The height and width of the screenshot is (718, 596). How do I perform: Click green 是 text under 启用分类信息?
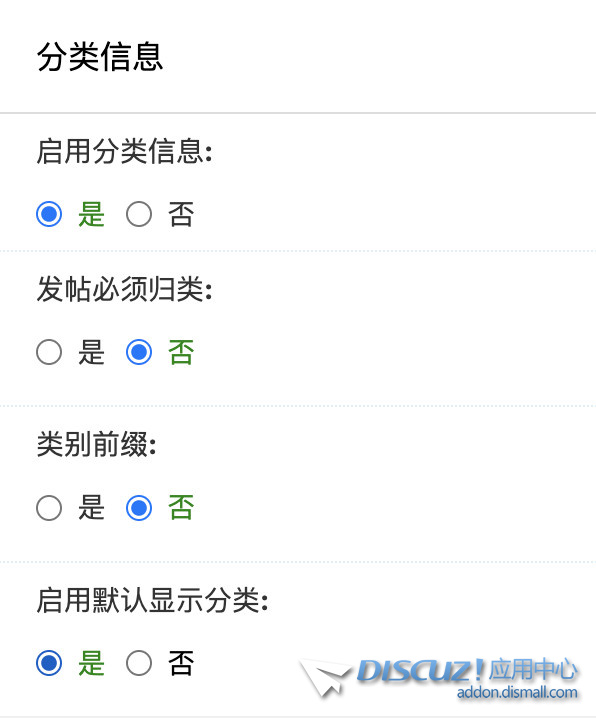click(92, 214)
